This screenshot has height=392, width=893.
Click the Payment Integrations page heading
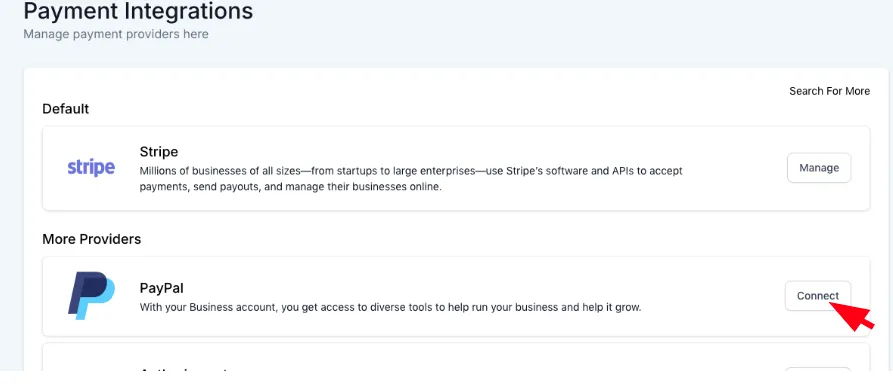click(138, 11)
